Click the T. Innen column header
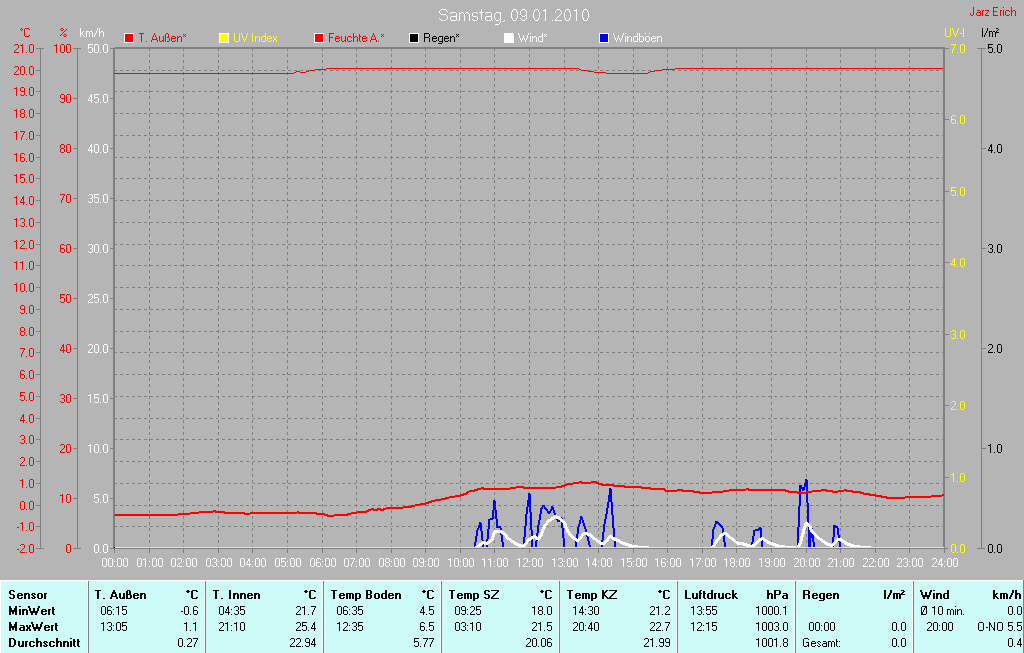1024x653 pixels. point(237,595)
